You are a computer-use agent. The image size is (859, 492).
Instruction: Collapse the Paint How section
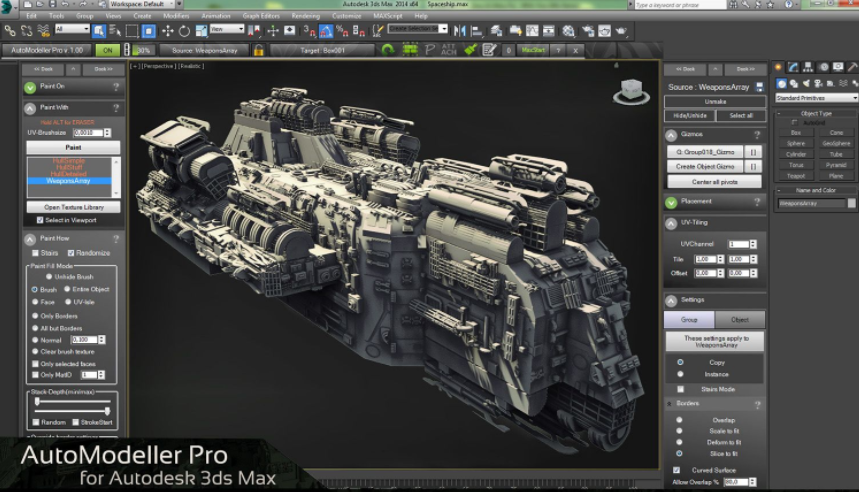pos(30,239)
